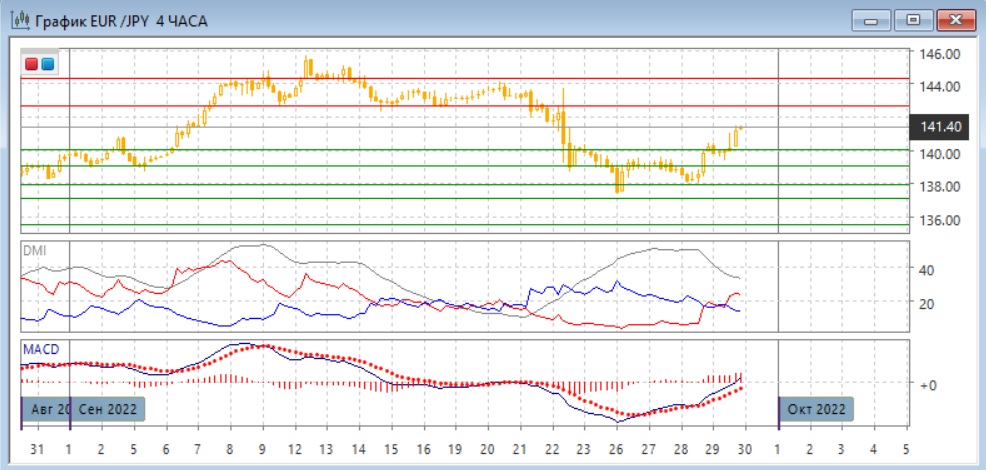Click the MACD indicator label
The image size is (986, 470).
tap(40, 348)
